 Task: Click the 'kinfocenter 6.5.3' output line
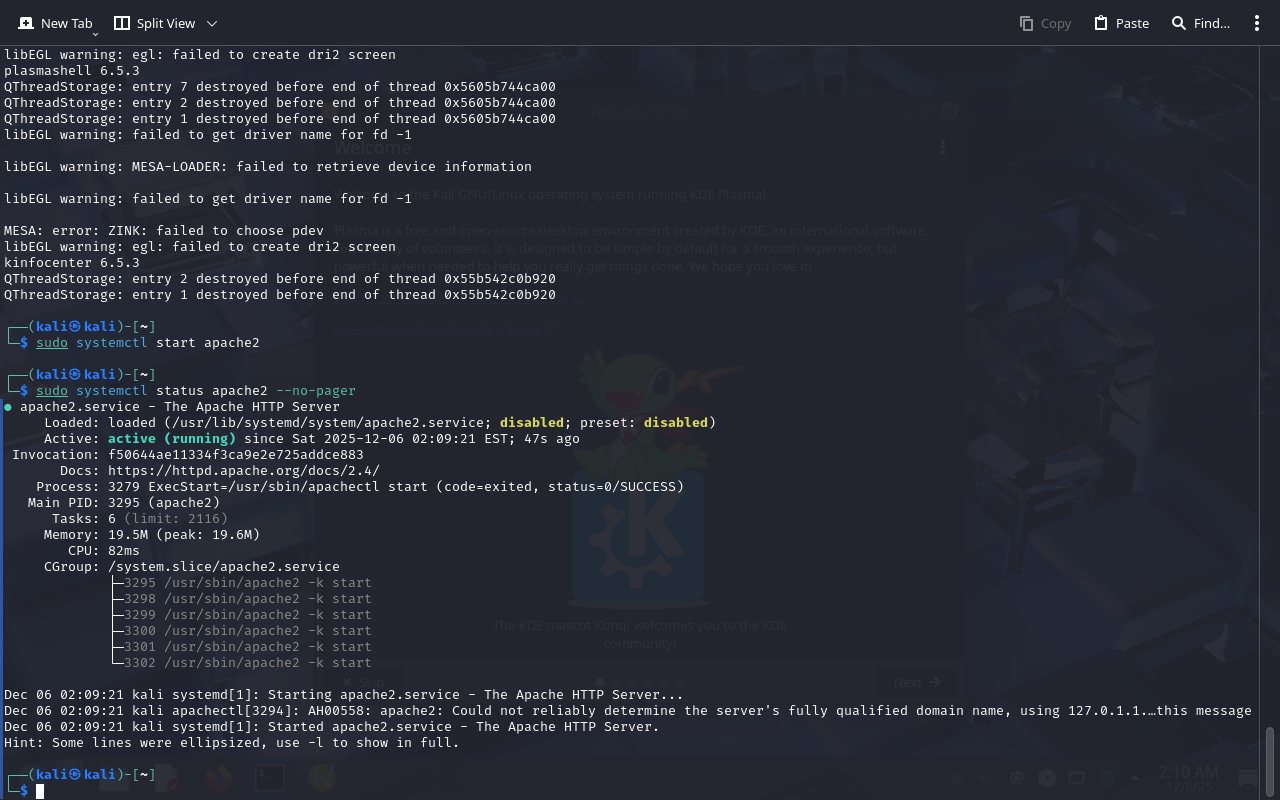point(72,263)
